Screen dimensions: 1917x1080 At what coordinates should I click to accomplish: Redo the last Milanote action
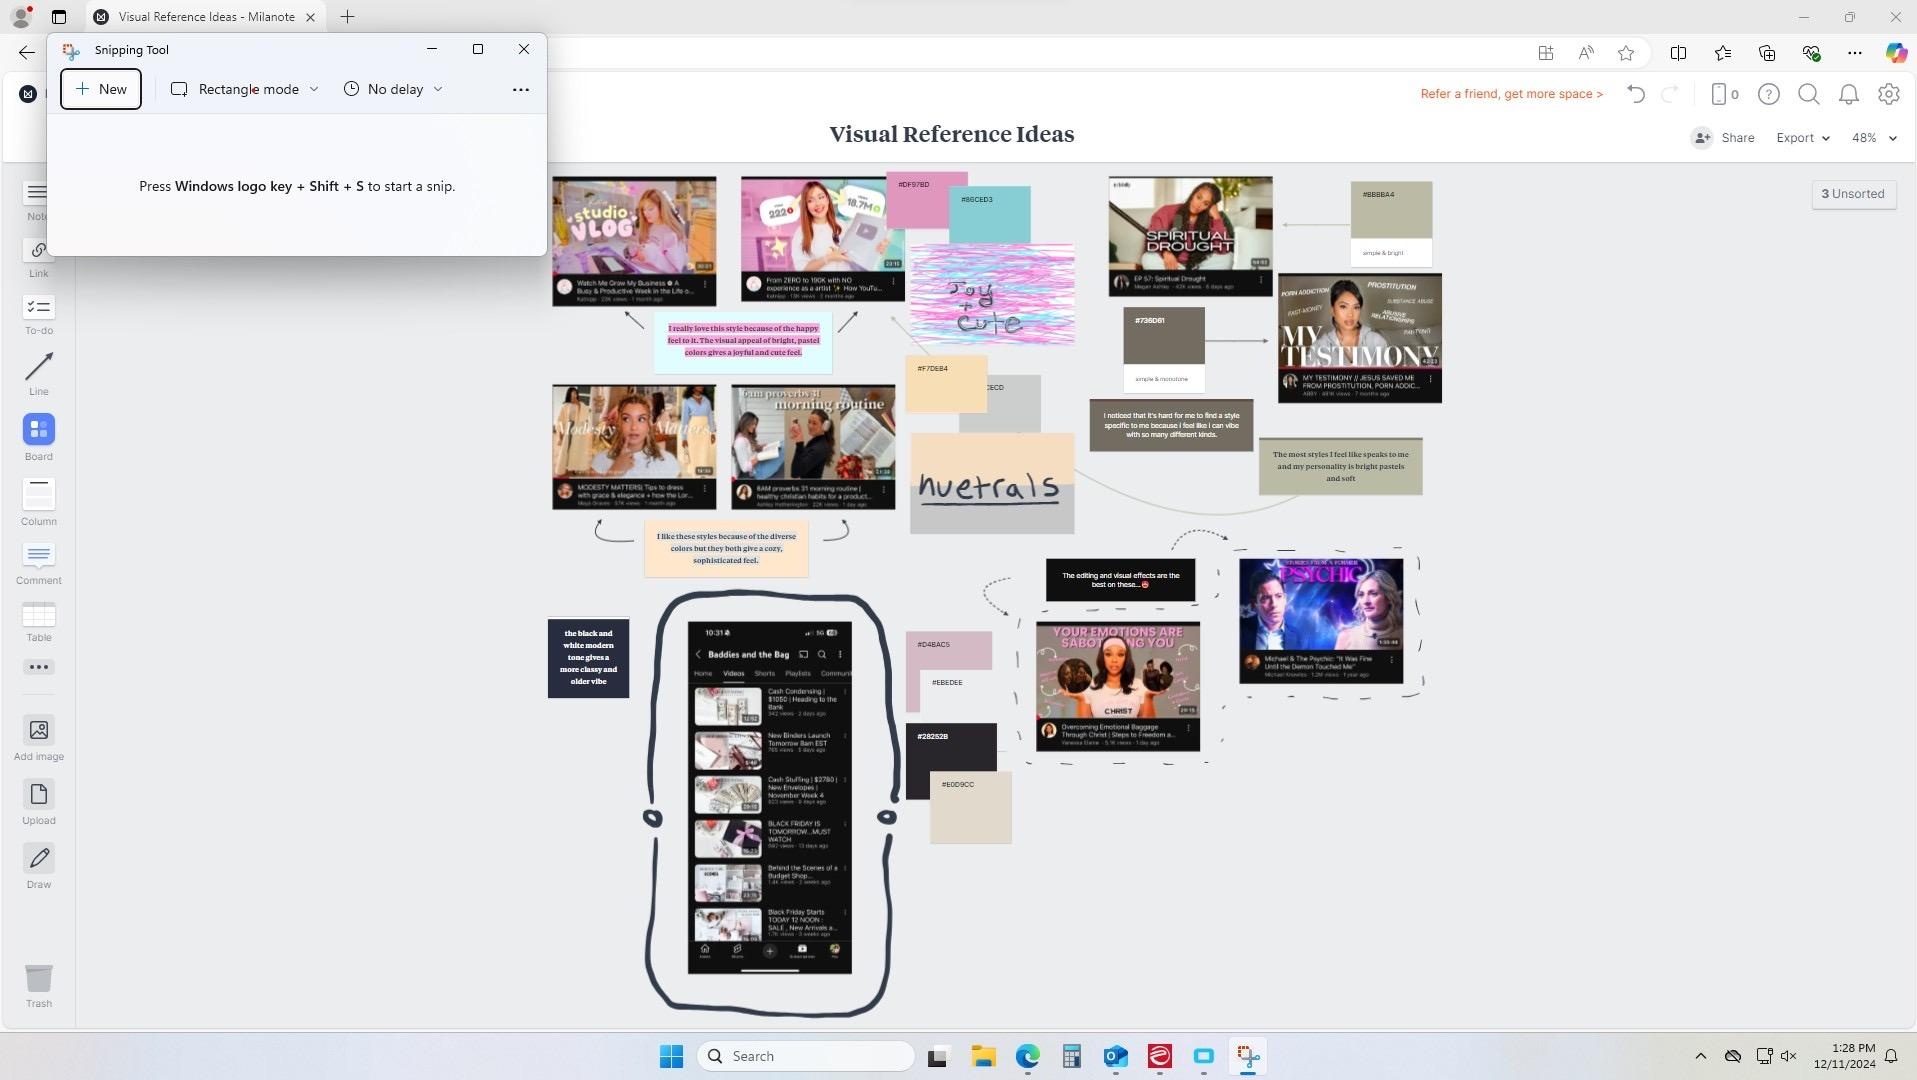[x=1669, y=94]
